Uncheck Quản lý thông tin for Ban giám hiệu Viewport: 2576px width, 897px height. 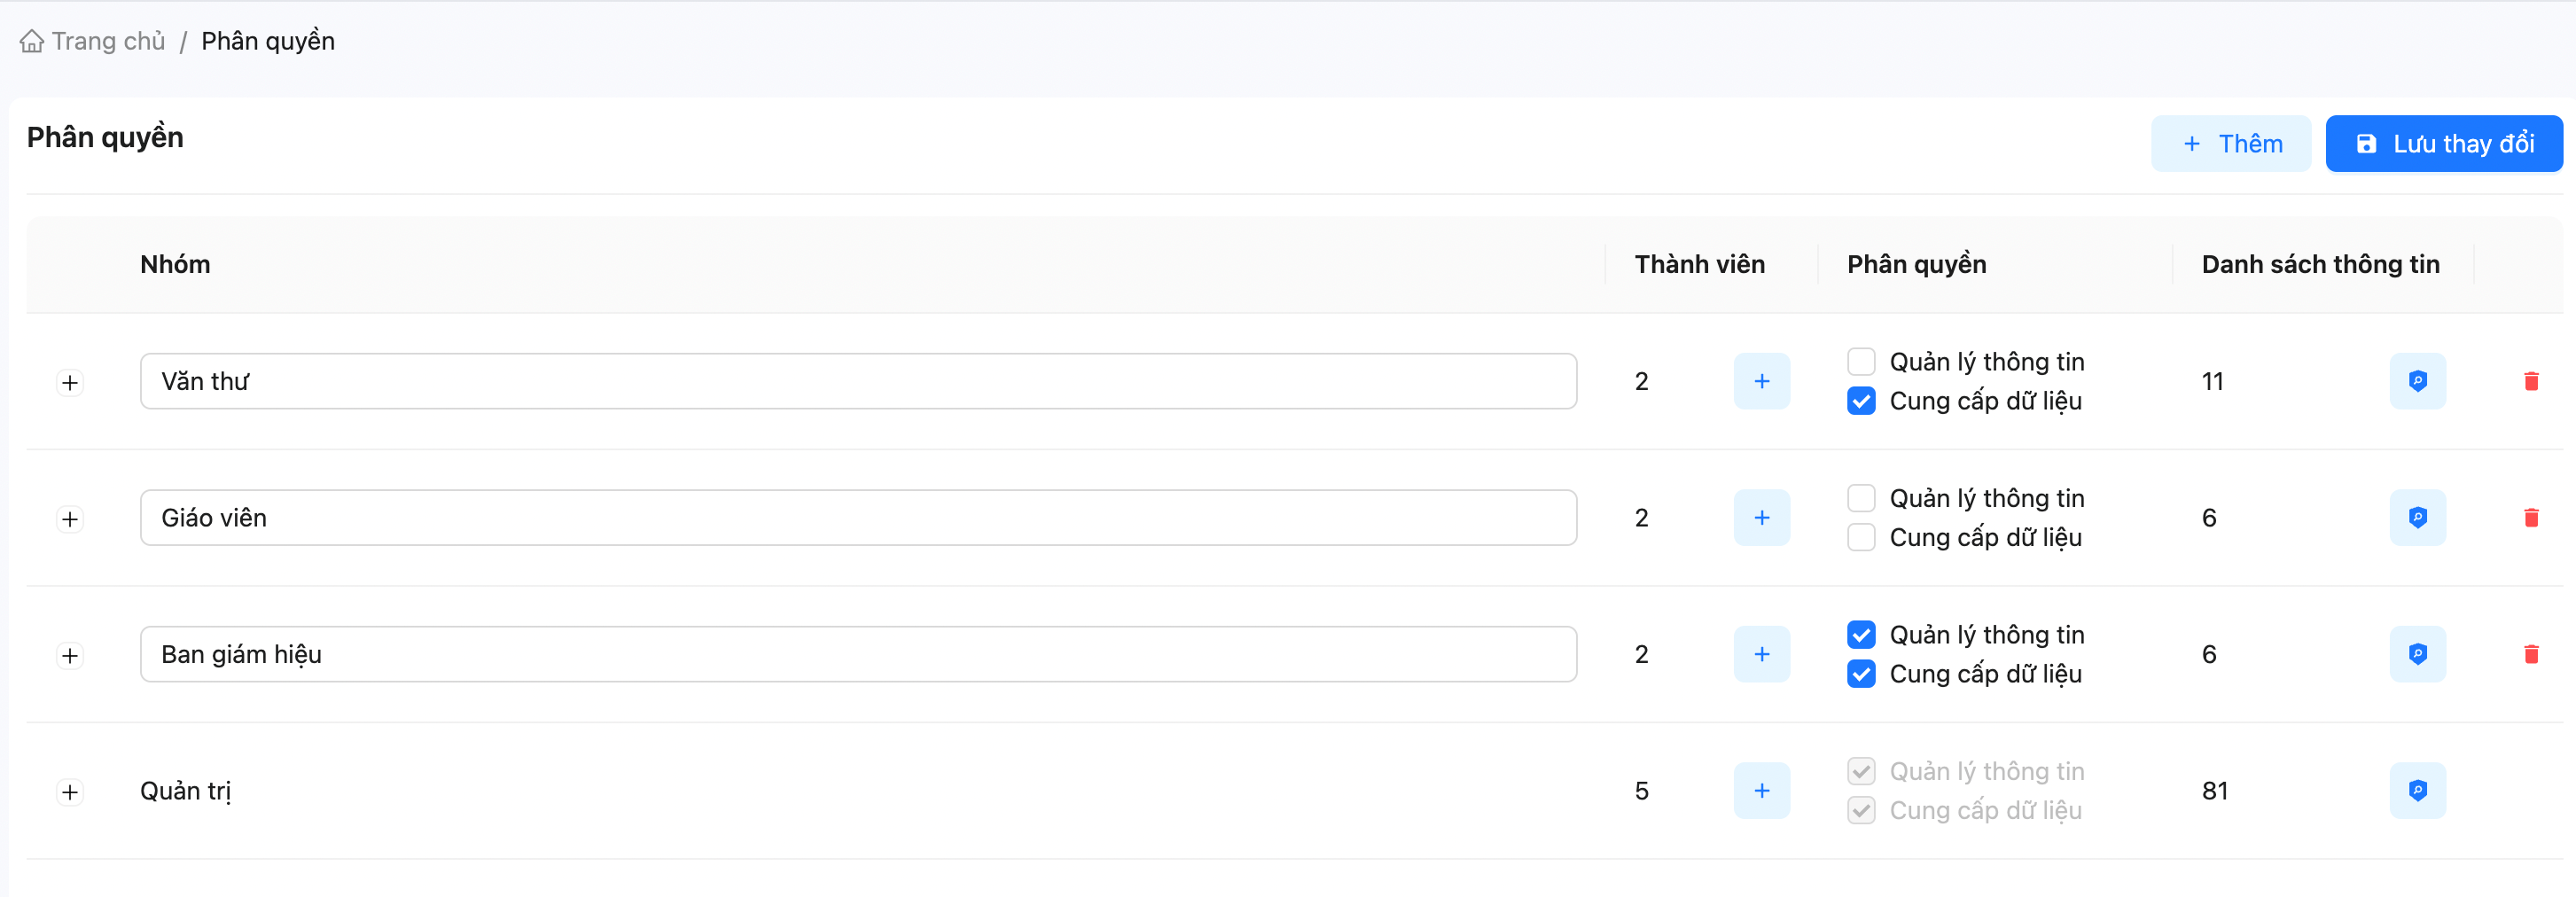click(1860, 635)
